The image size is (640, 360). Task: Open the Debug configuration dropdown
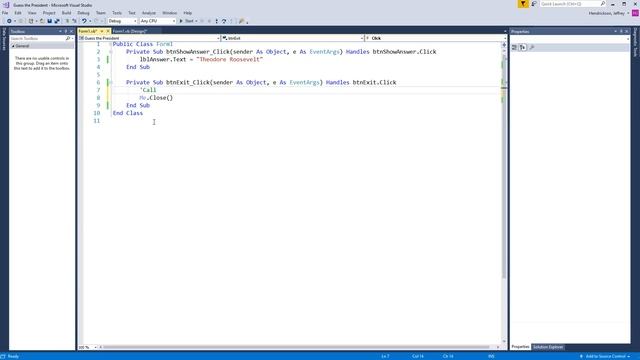122,21
